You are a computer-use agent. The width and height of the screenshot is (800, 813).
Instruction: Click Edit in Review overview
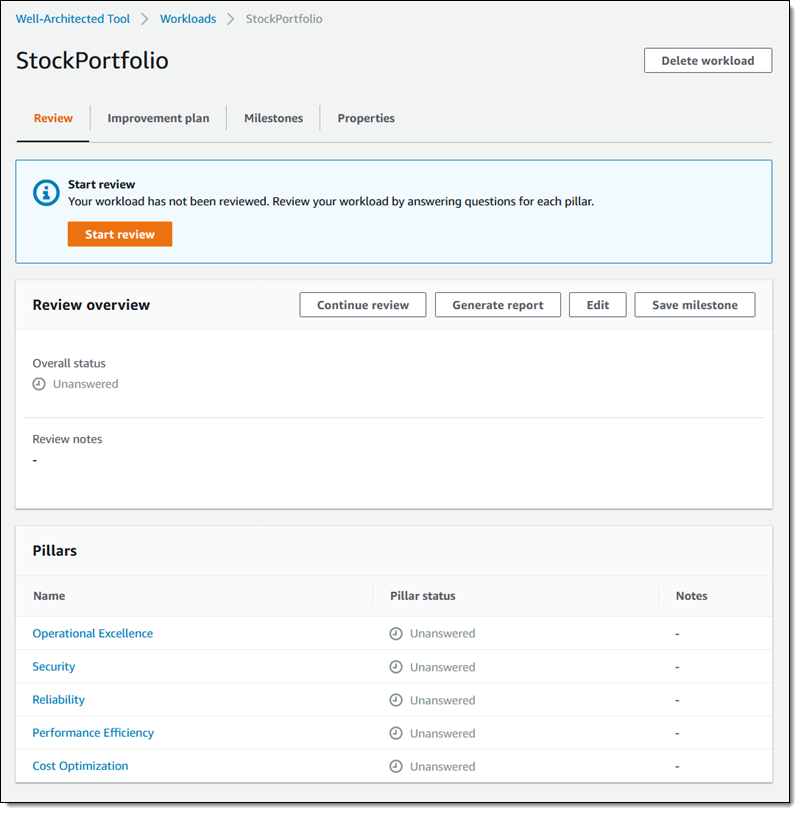(x=597, y=305)
